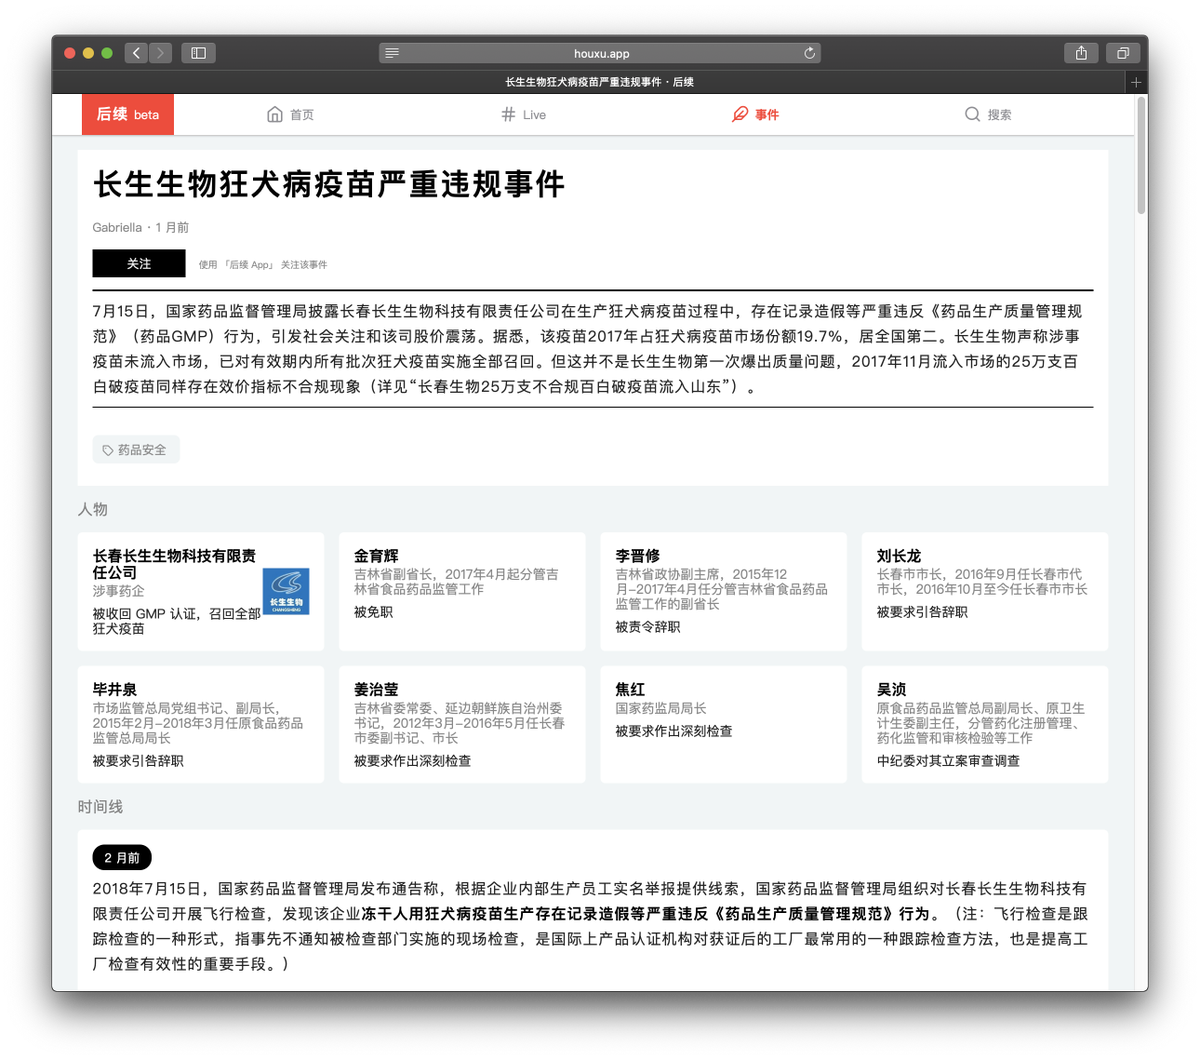Open the Reader view icon in address bar
Image resolution: width=1200 pixels, height=1060 pixels.
pos(392,53)
